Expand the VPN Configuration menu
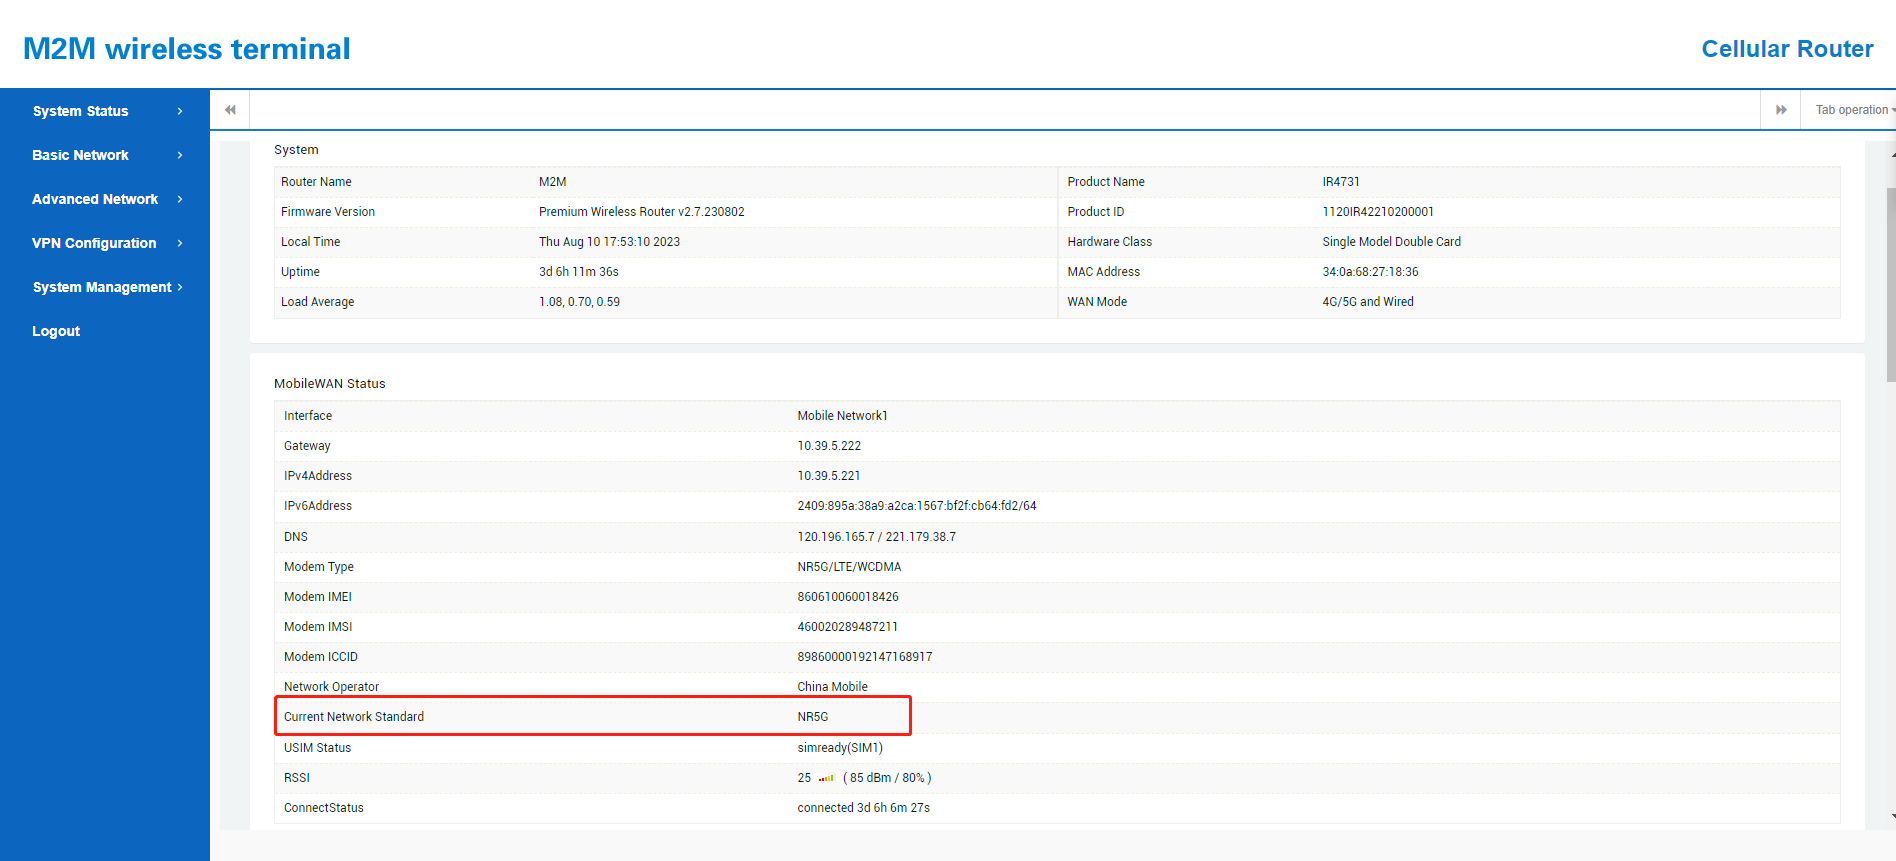This screenshot has height=861, width=1896. pyautogui.click(x=105, y=243)
